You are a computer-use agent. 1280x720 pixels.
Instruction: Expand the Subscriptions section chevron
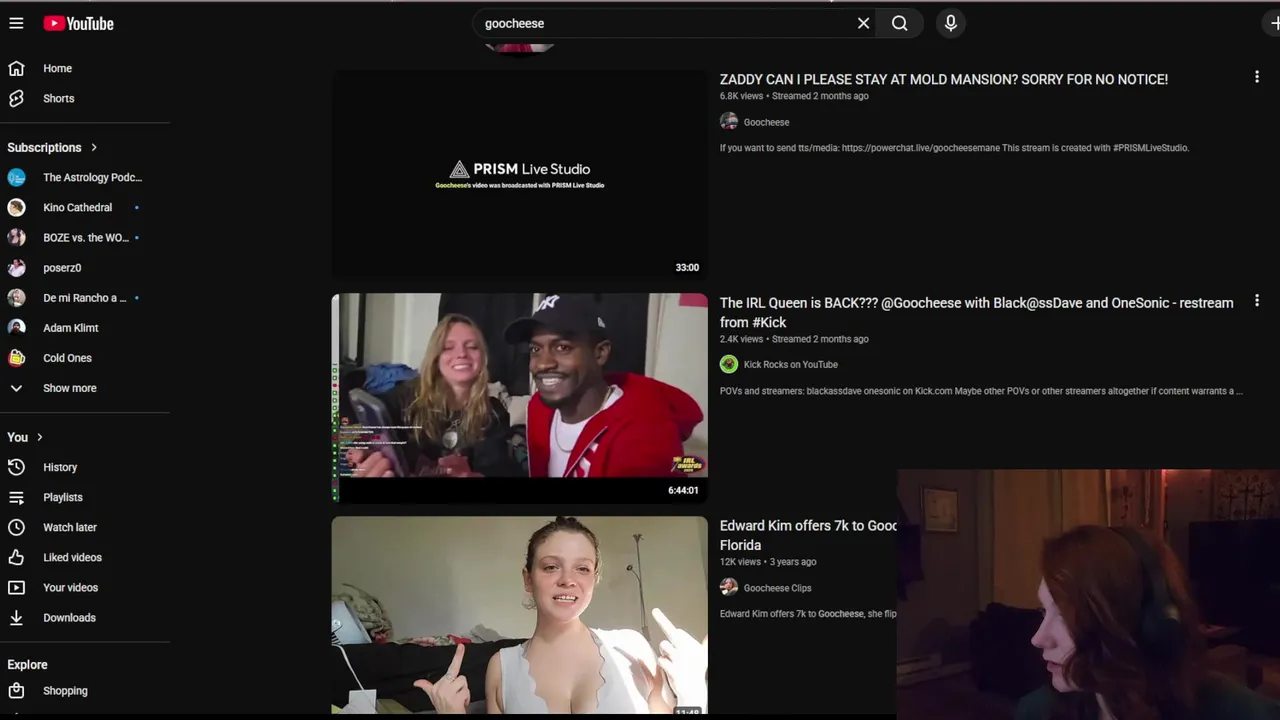click(x=94, y=147)
